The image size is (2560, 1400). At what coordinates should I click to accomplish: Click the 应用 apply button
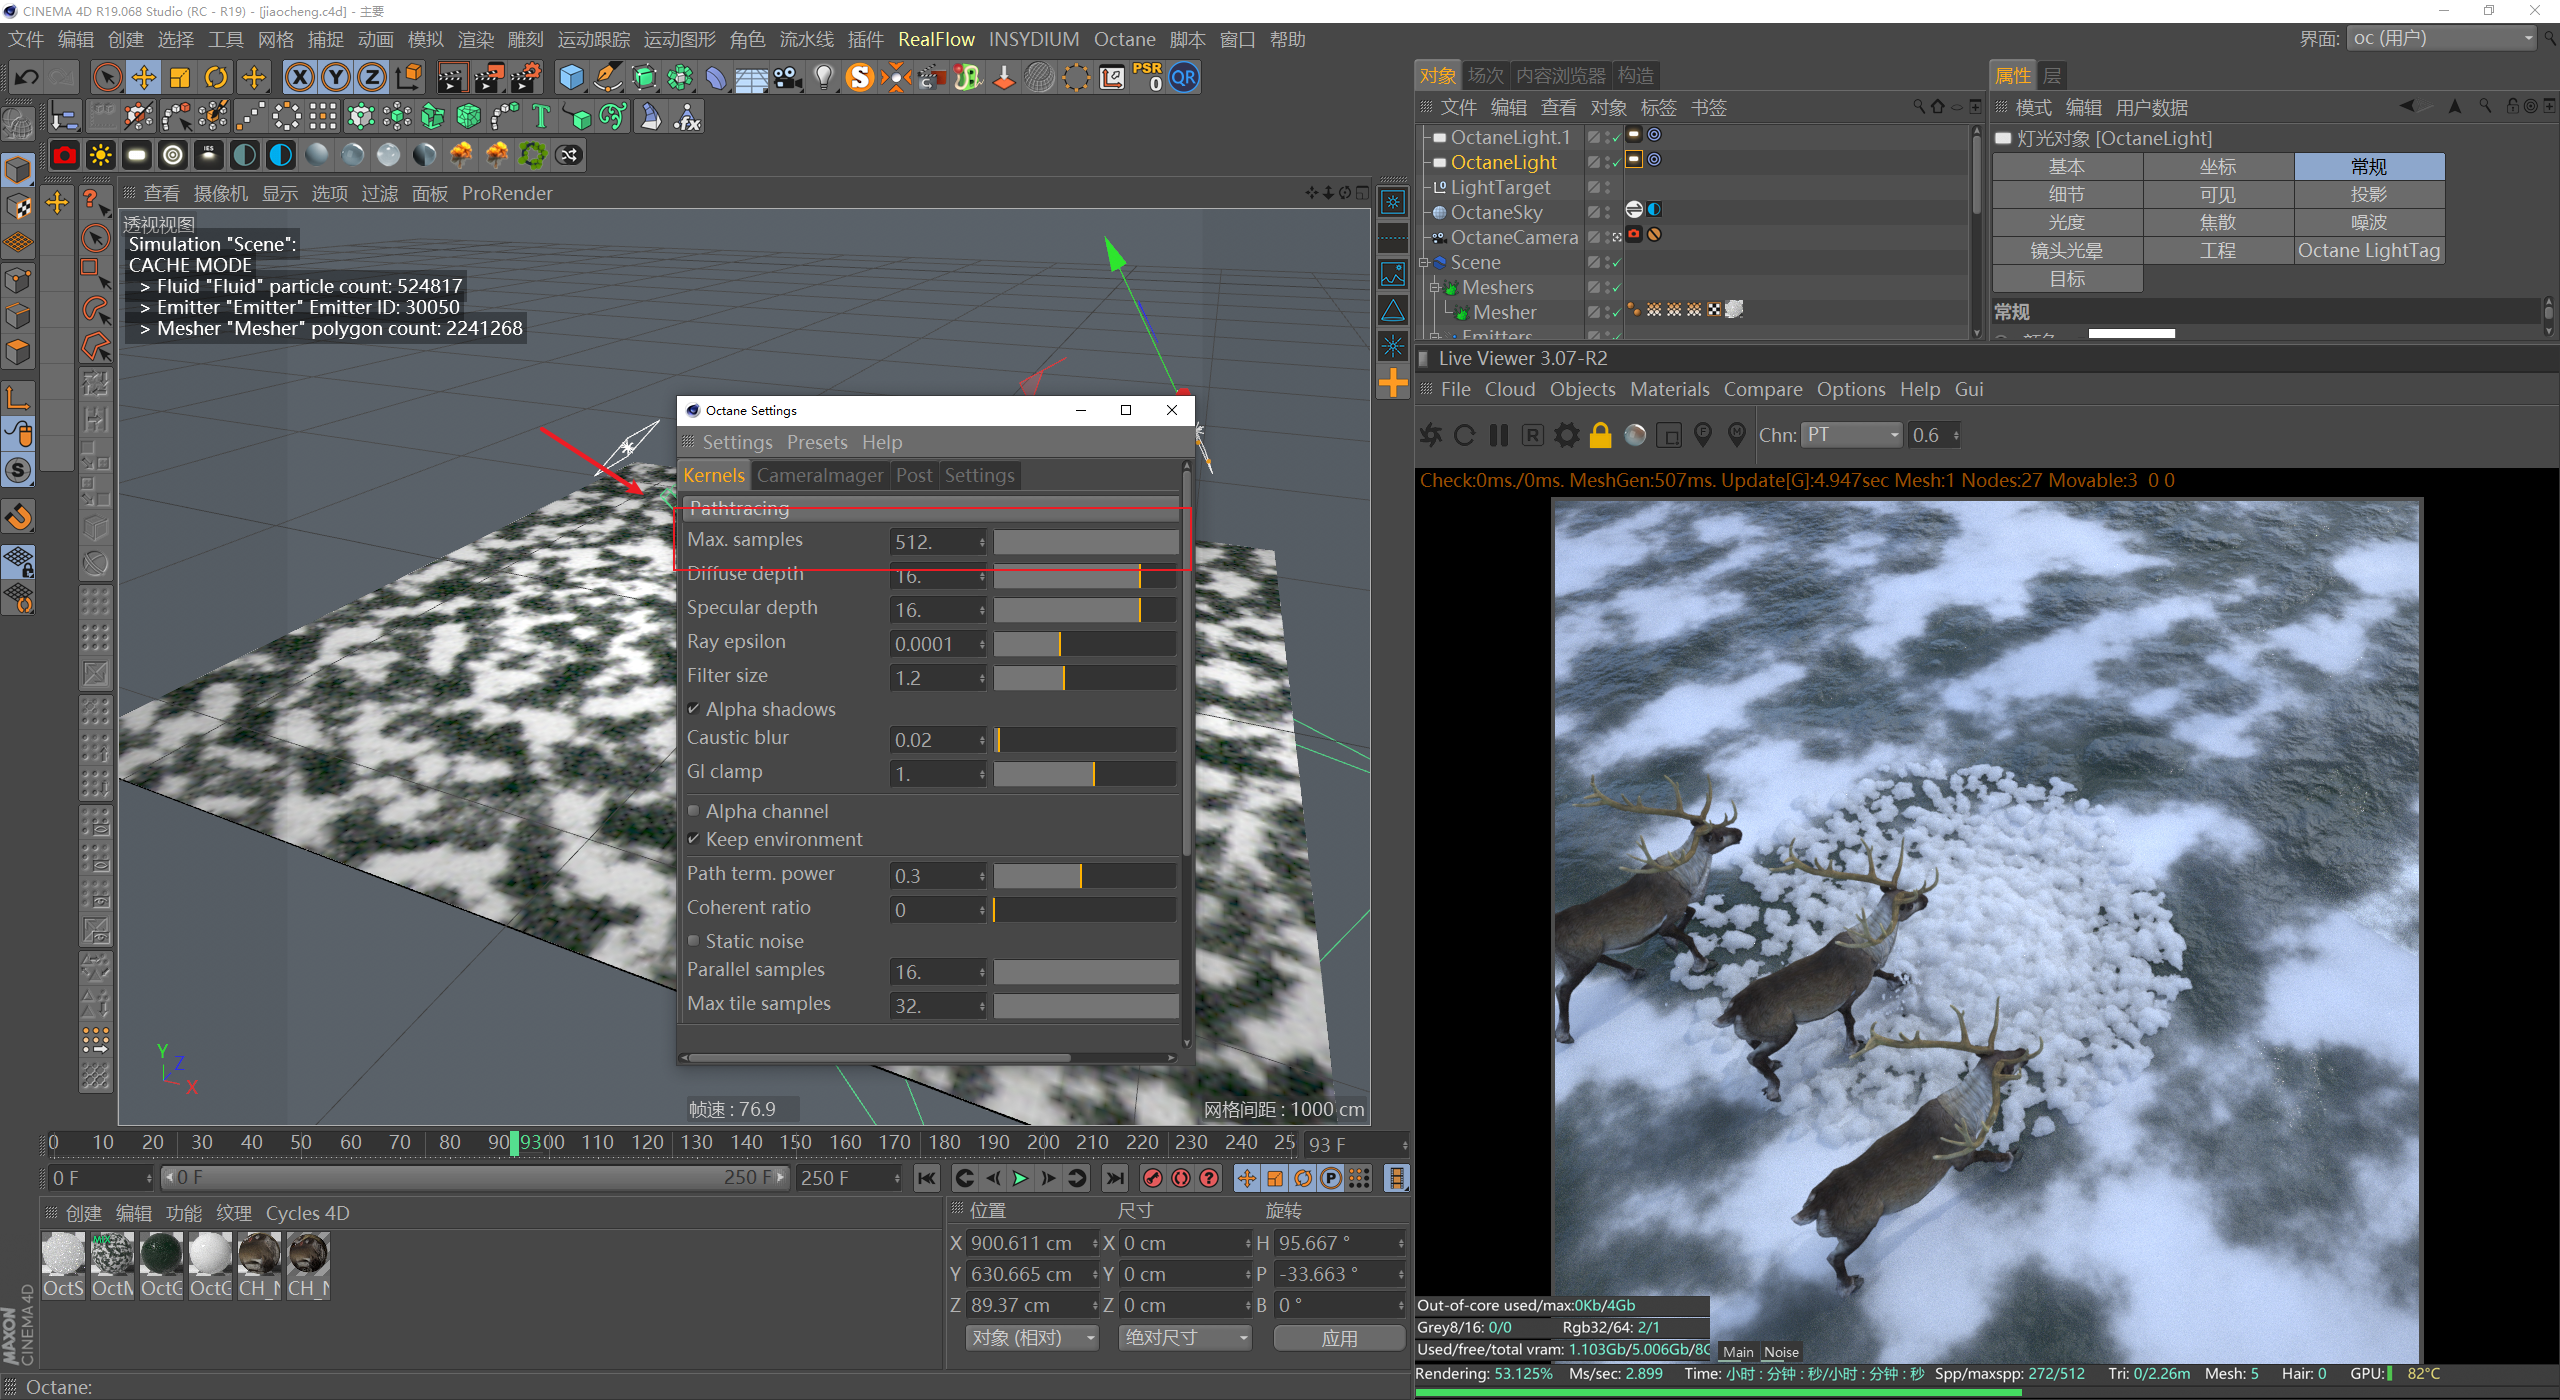click(1339, 1338)
